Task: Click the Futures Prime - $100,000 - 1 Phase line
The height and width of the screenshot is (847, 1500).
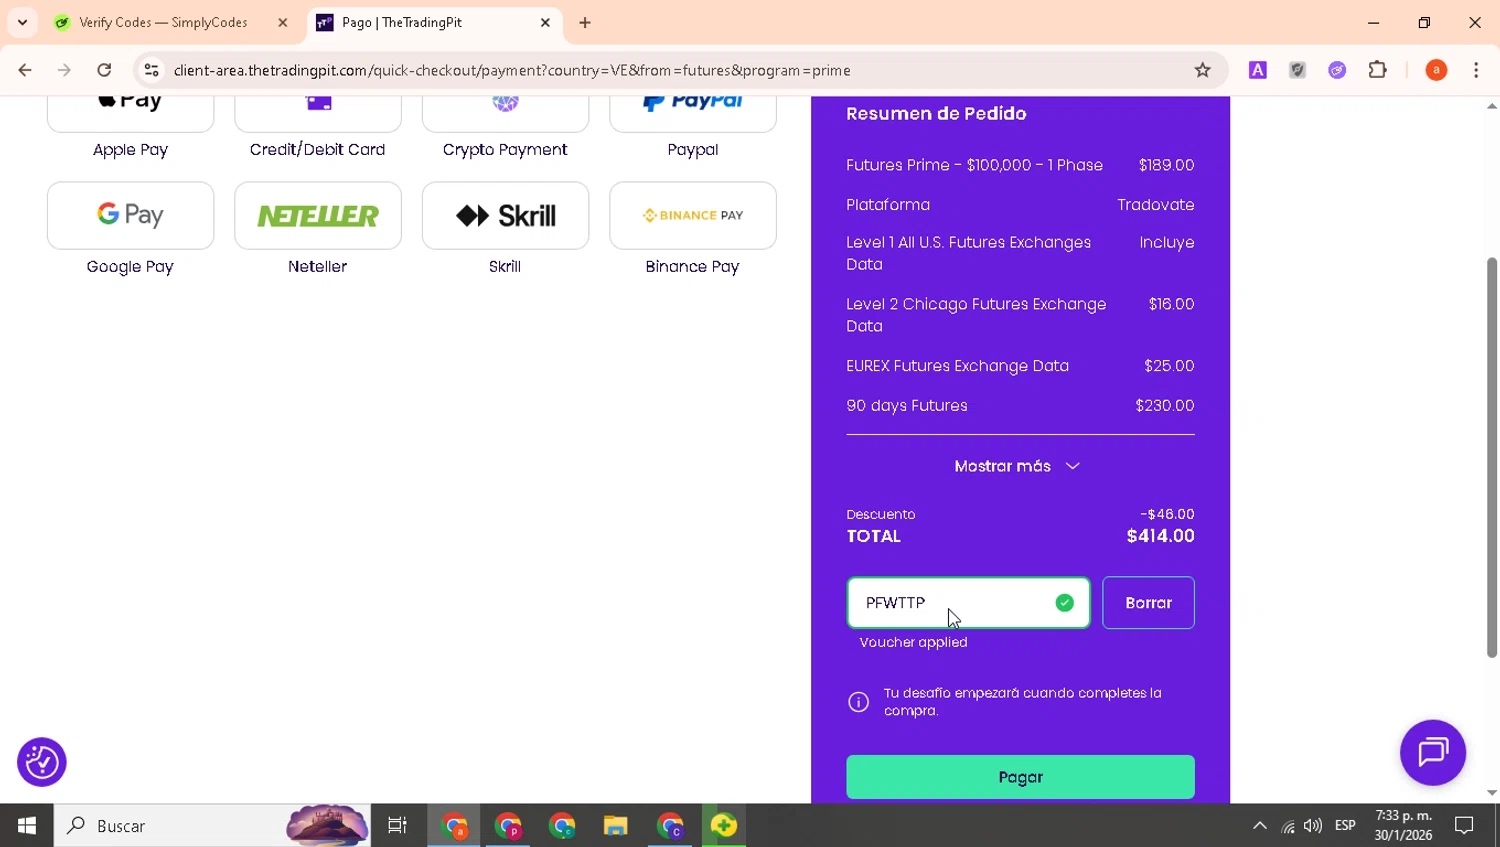Action: [x=1020, y=165]
